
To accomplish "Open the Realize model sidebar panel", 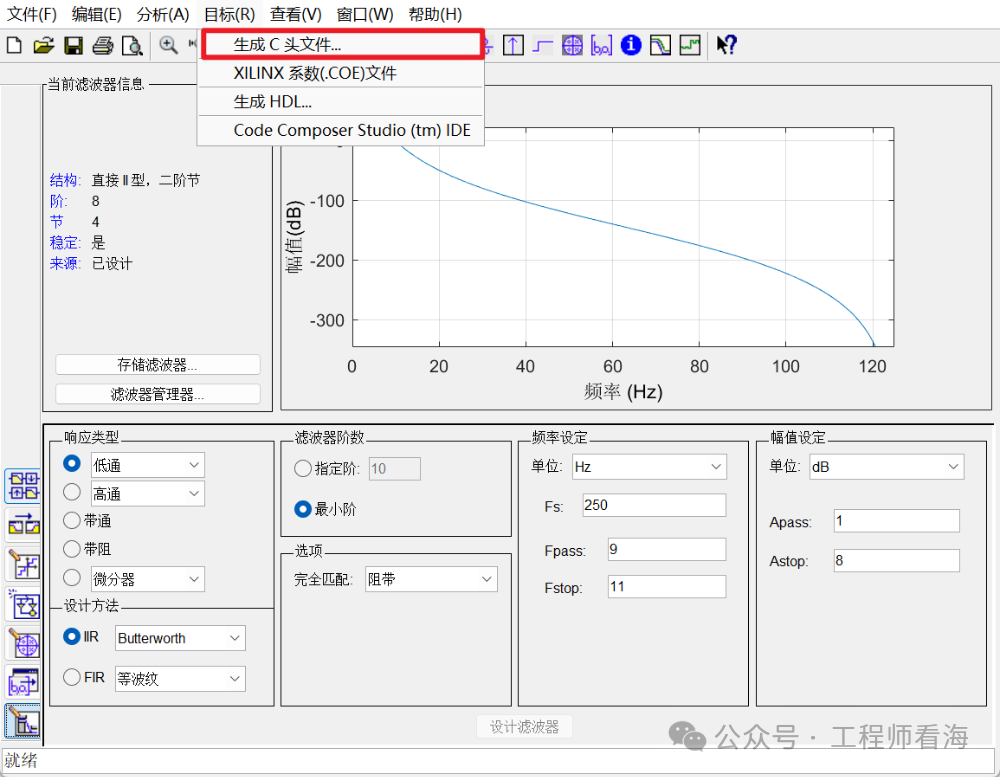I will [x=24, y=605].
